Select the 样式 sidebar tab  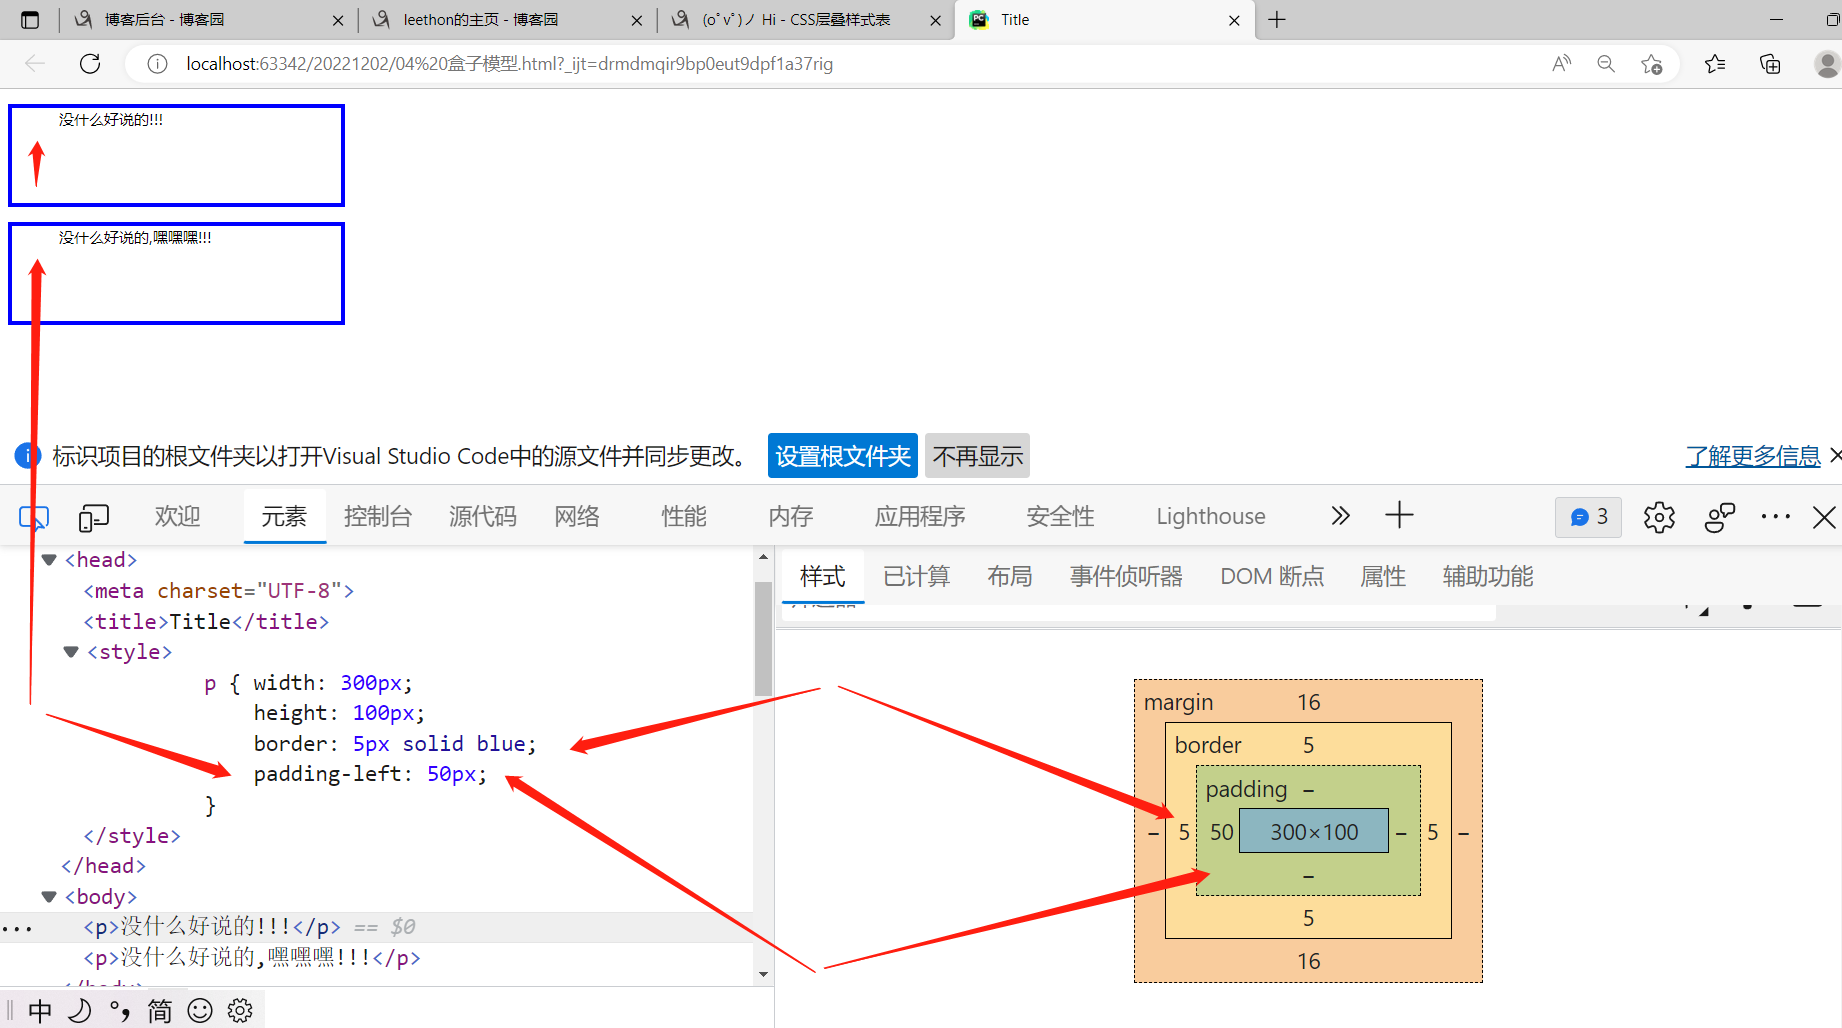pyautogui.click(x=823, y=576)
